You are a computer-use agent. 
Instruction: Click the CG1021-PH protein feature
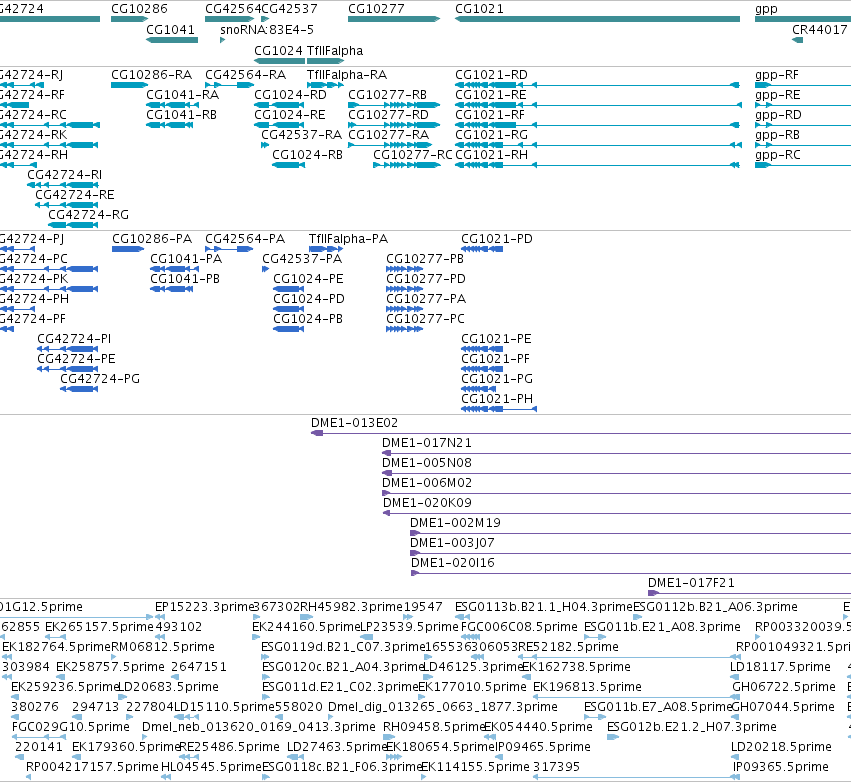point(499,409)
